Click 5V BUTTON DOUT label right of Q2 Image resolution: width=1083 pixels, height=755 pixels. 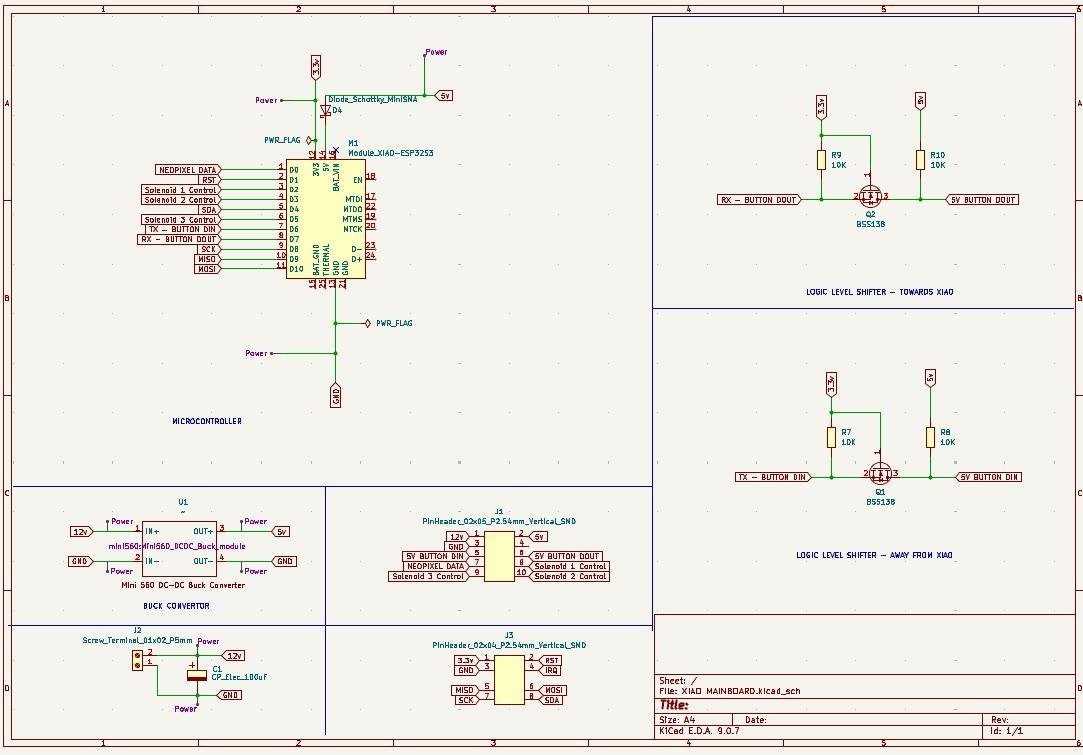click(x=982, y=200)
